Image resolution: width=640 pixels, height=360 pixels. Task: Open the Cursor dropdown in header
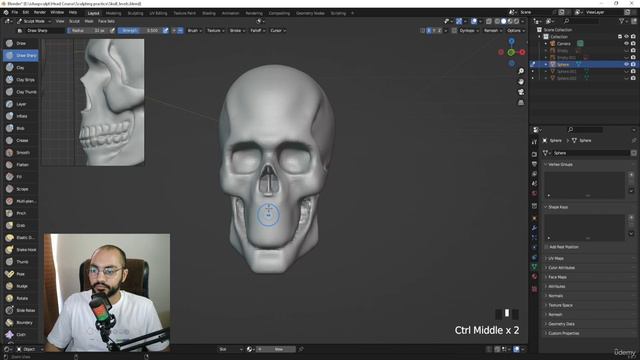click(x=277, y=31)
